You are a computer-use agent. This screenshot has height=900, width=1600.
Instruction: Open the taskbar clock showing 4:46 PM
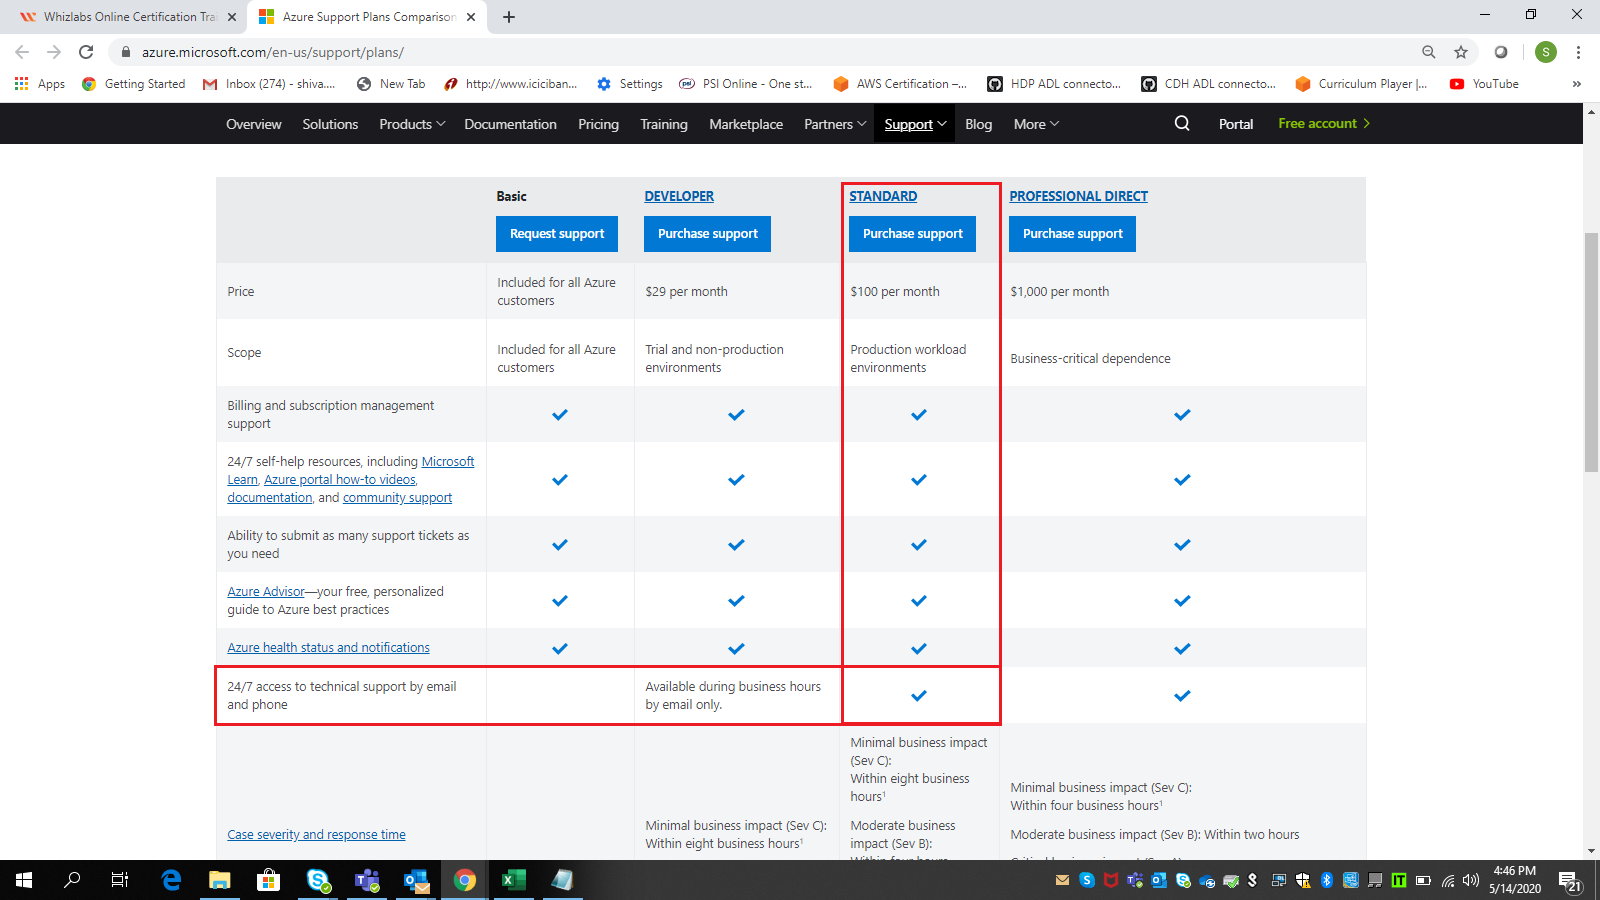[x=1514, y=880]
